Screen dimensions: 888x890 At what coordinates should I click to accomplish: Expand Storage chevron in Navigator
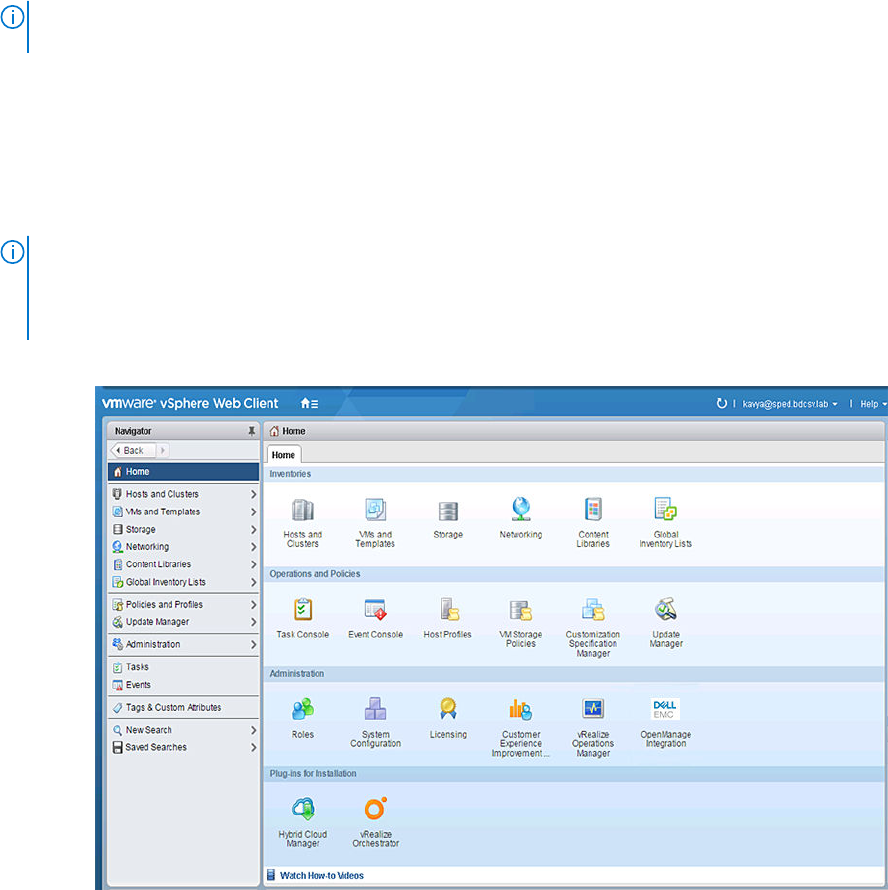point(253,530)
